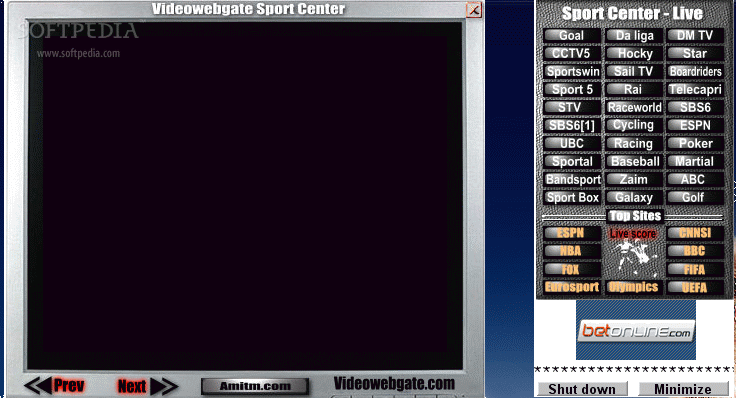The height and width of the screenshot is (398, 736).
Task: Switch to the SBS6 channel
Action: (x=695, y=107)
